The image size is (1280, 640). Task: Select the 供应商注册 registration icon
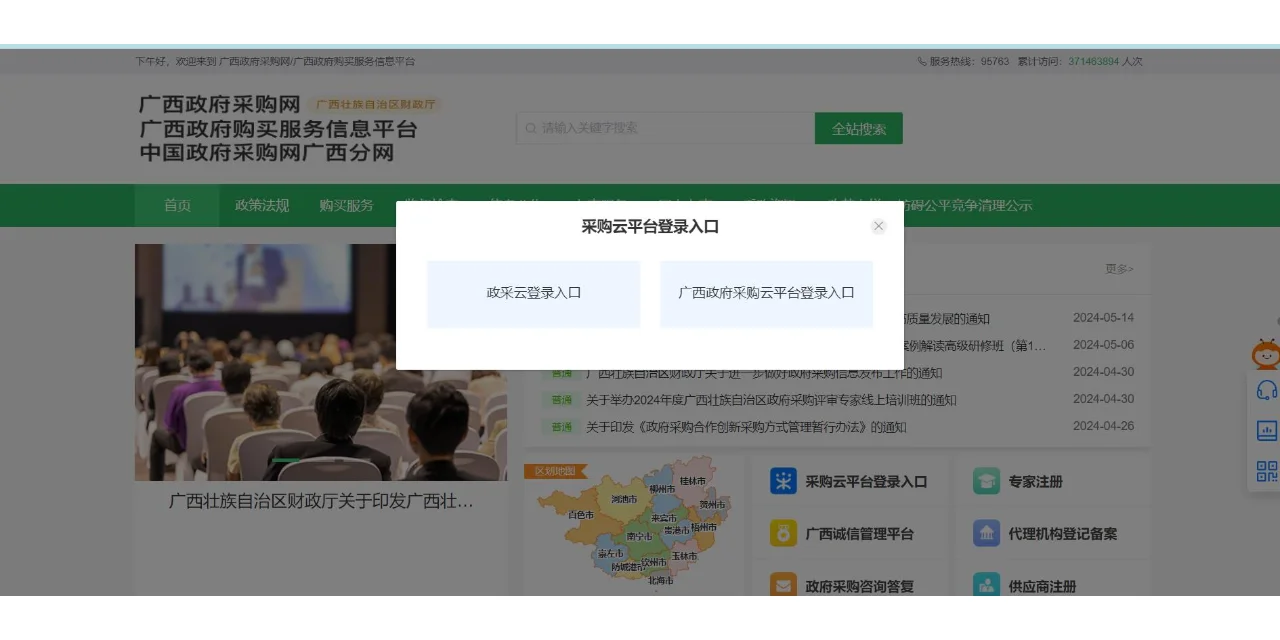coord(986,585)
